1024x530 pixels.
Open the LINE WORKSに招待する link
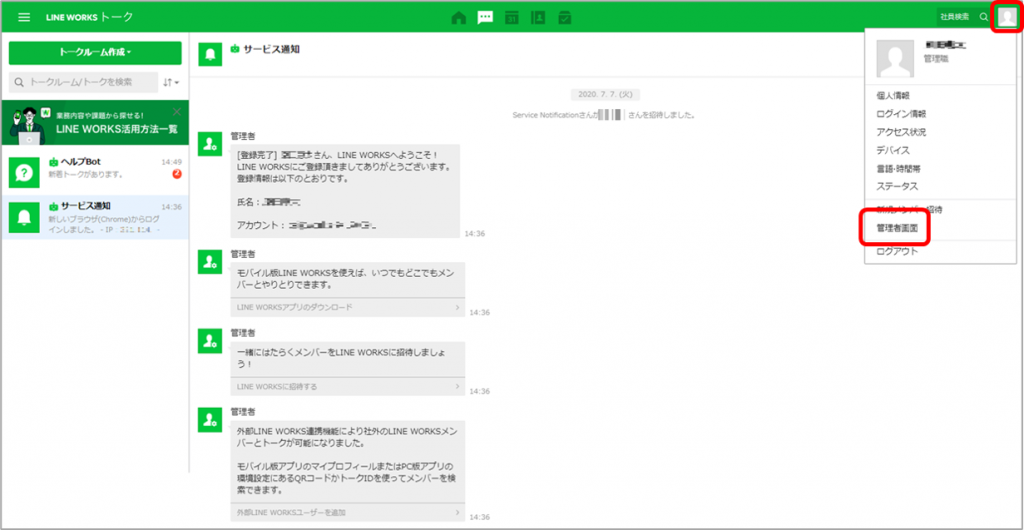tap(347, 386)
